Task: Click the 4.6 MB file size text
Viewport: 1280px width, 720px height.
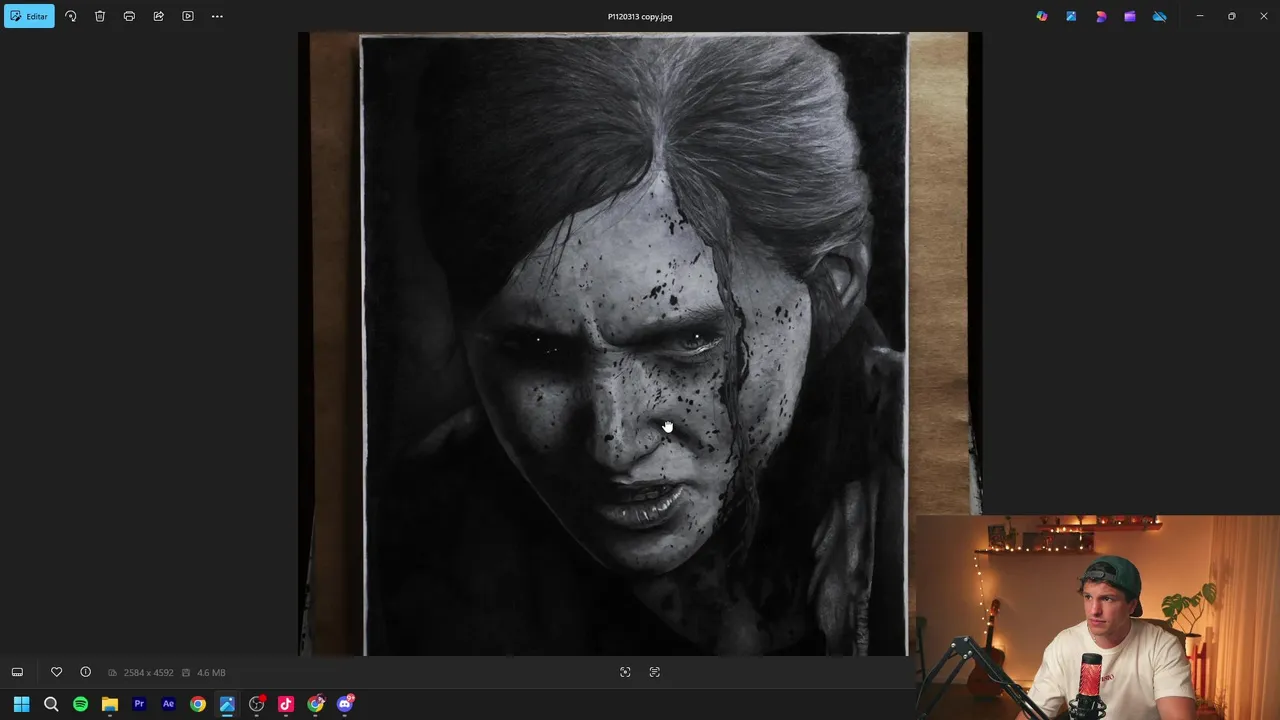Action: coord(211,673)
